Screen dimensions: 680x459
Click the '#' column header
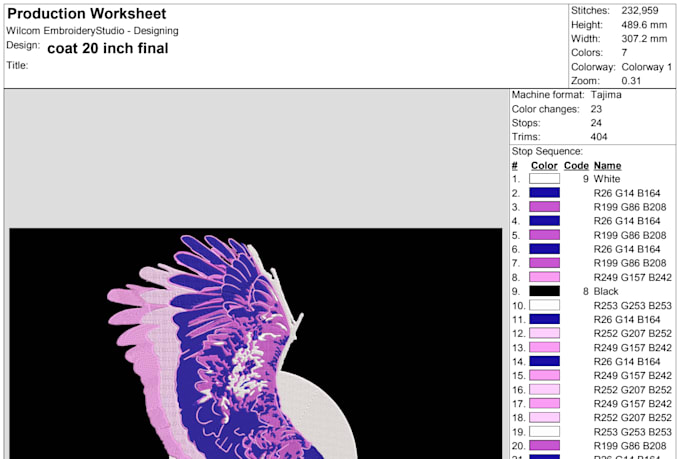click(515, 166)
